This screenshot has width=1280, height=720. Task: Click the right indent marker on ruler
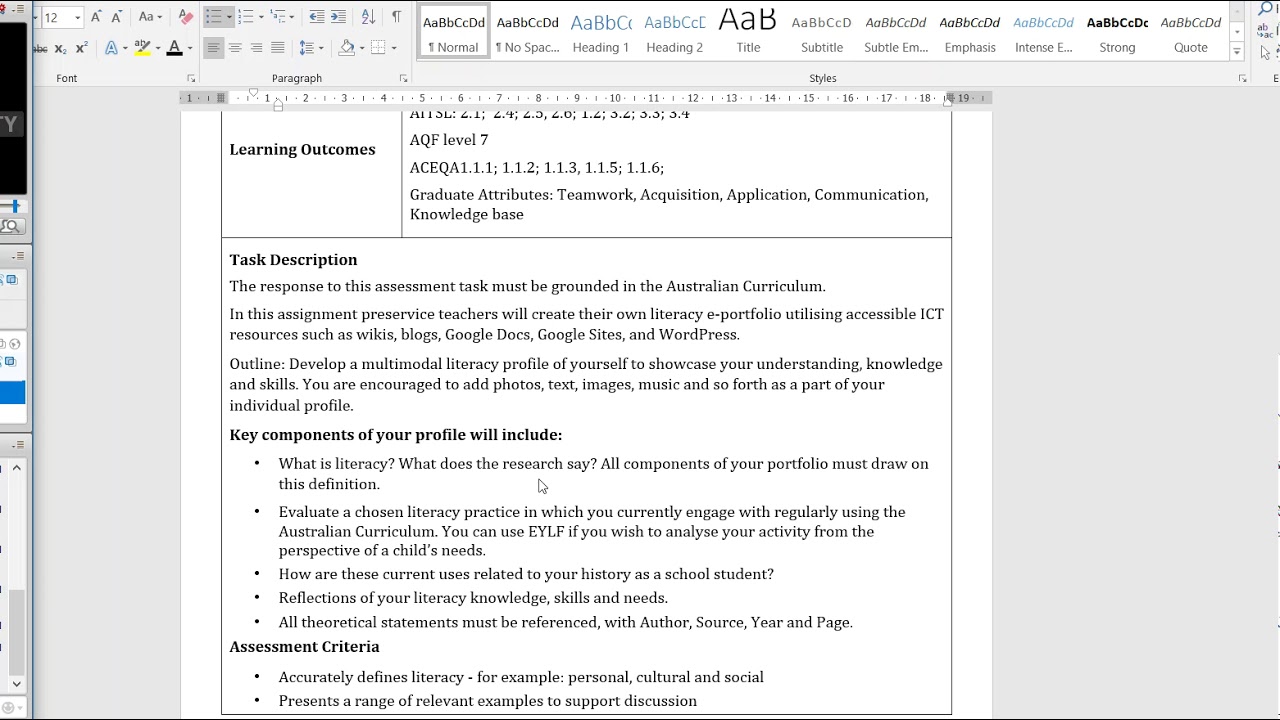[x=947, y=100]
